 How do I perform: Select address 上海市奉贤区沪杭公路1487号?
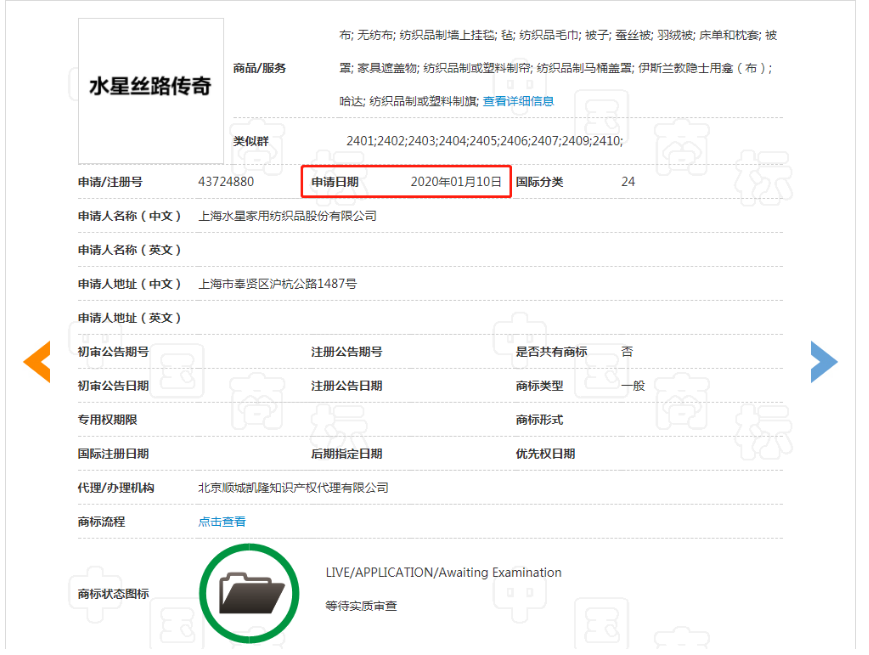(x=278, y=284)
